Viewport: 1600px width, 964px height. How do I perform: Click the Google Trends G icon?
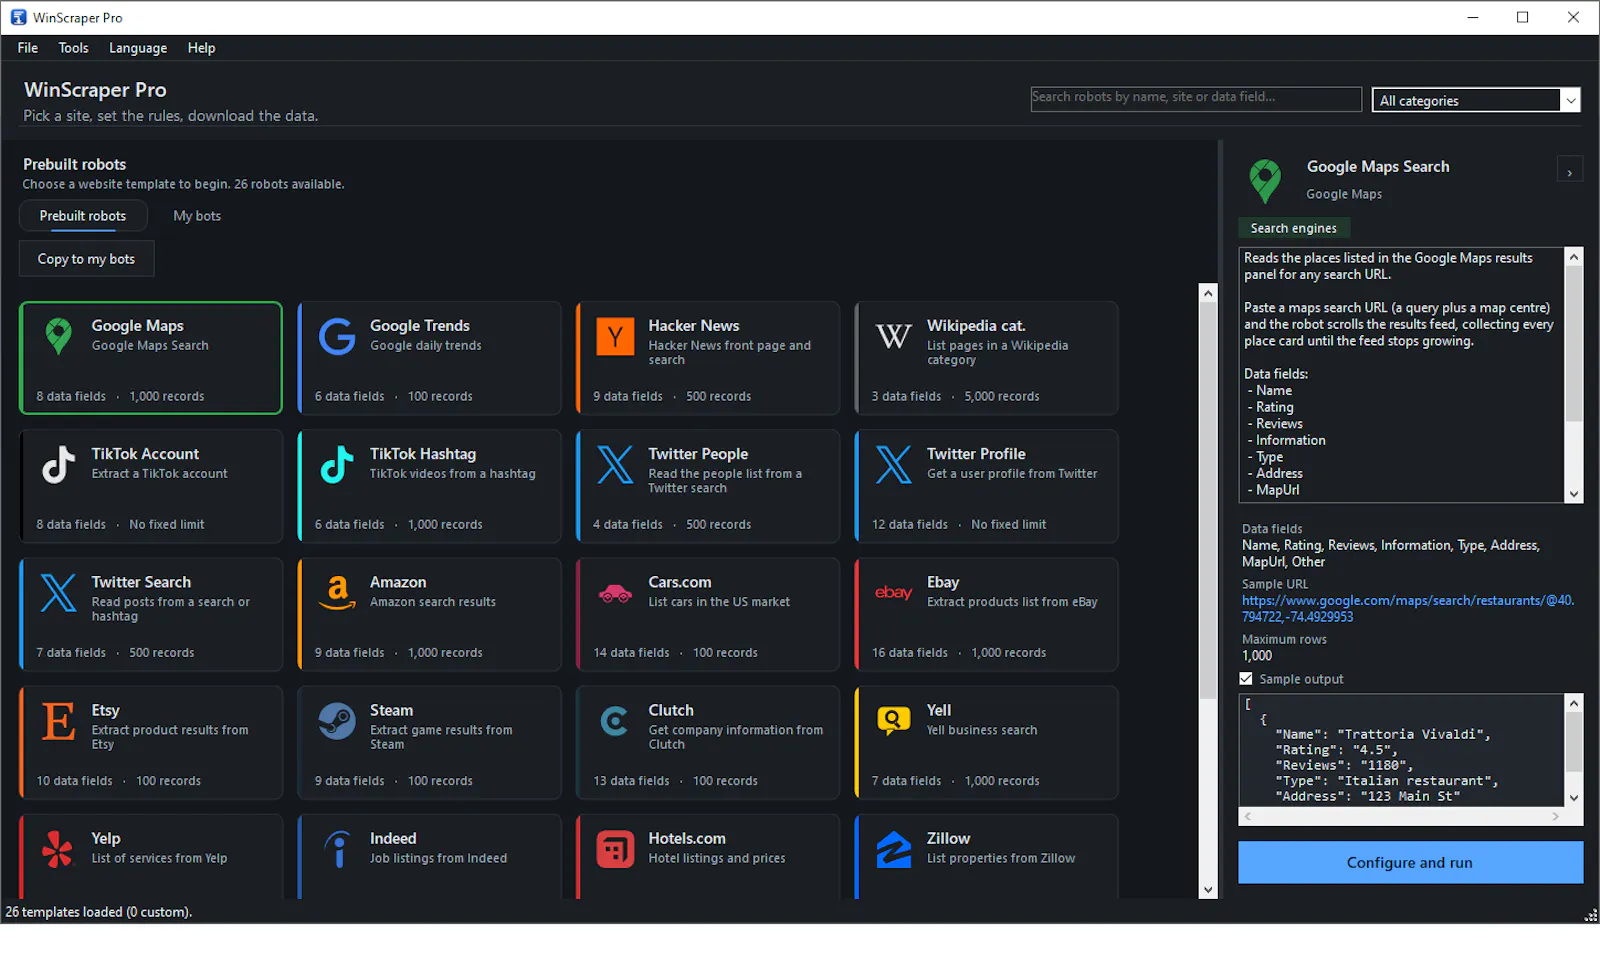337,337
